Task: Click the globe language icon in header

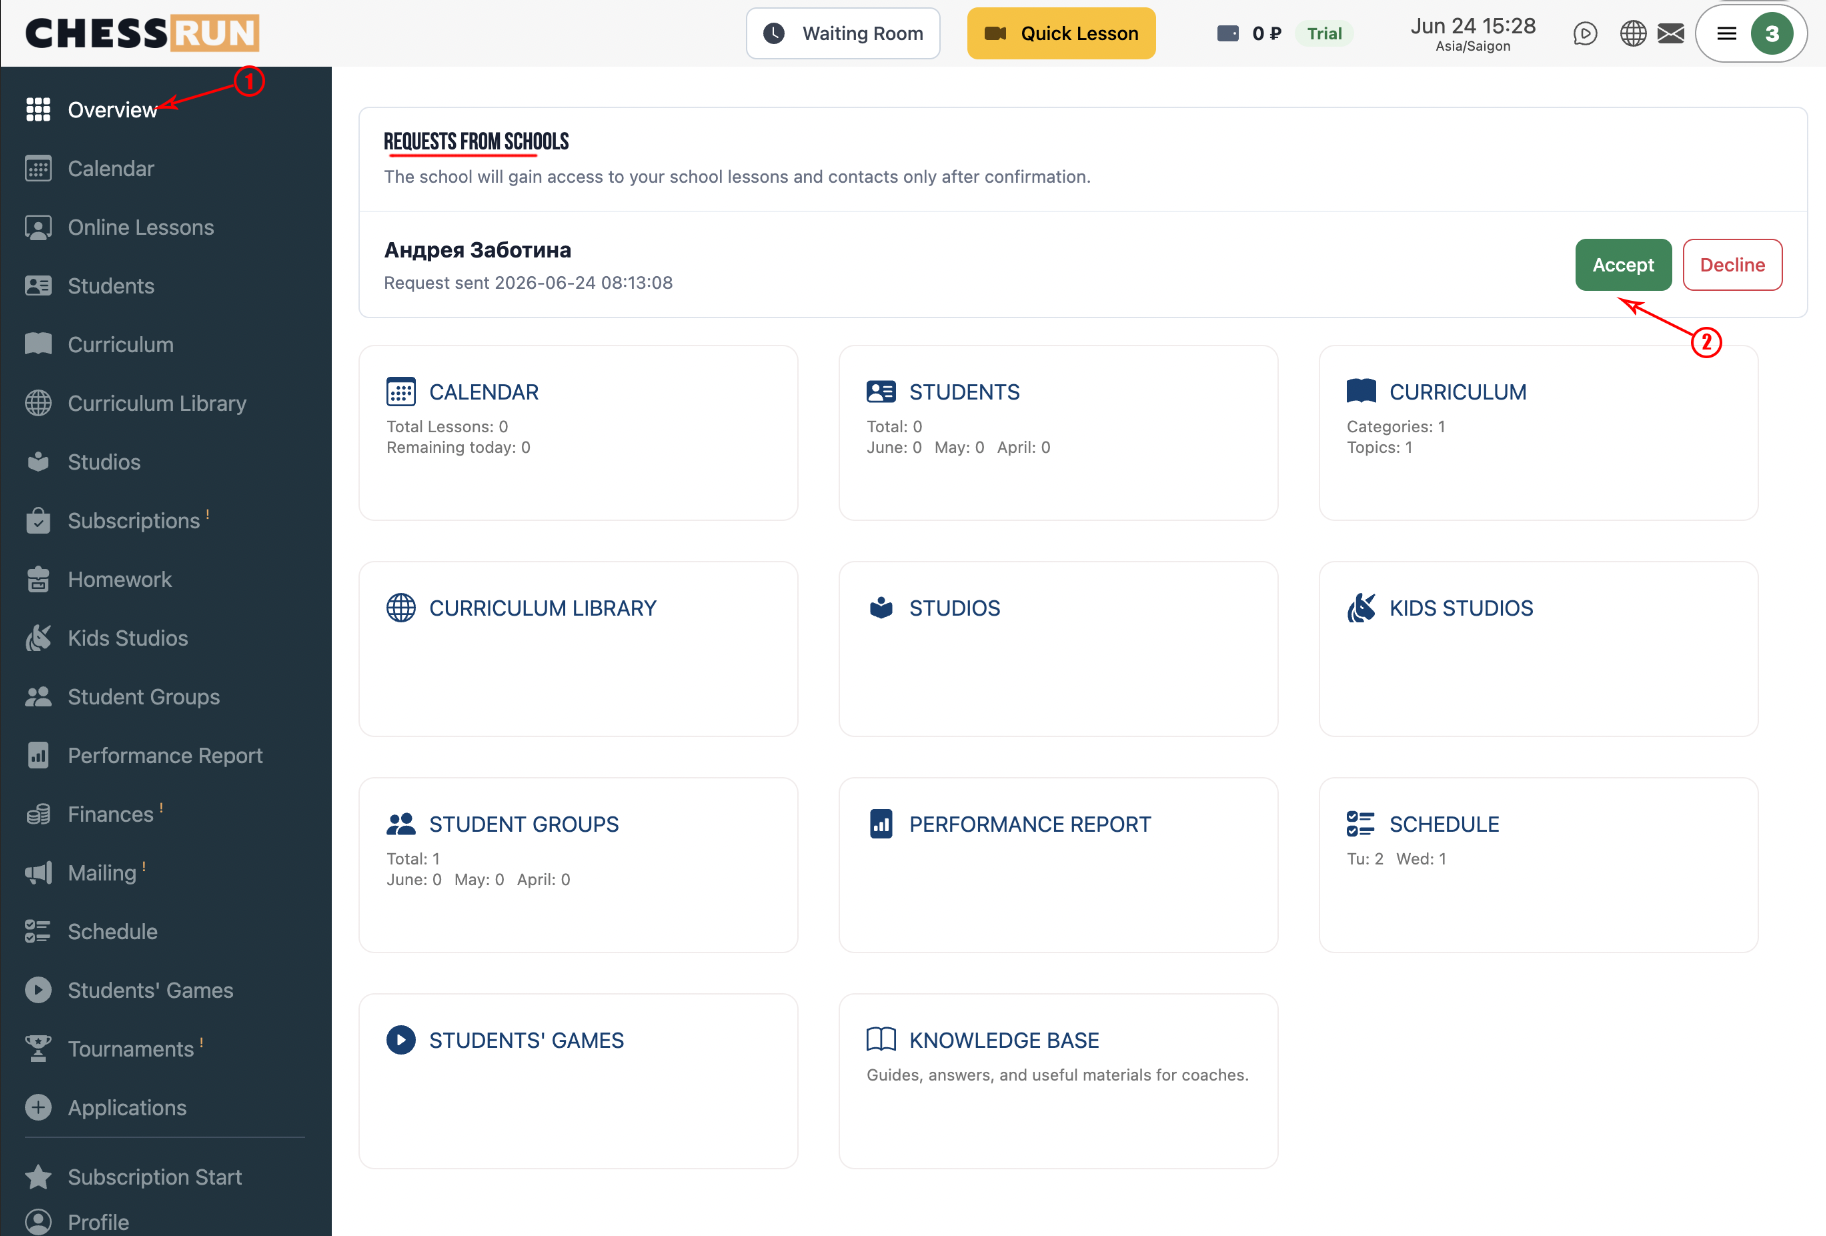Action: coord(1633,34)
